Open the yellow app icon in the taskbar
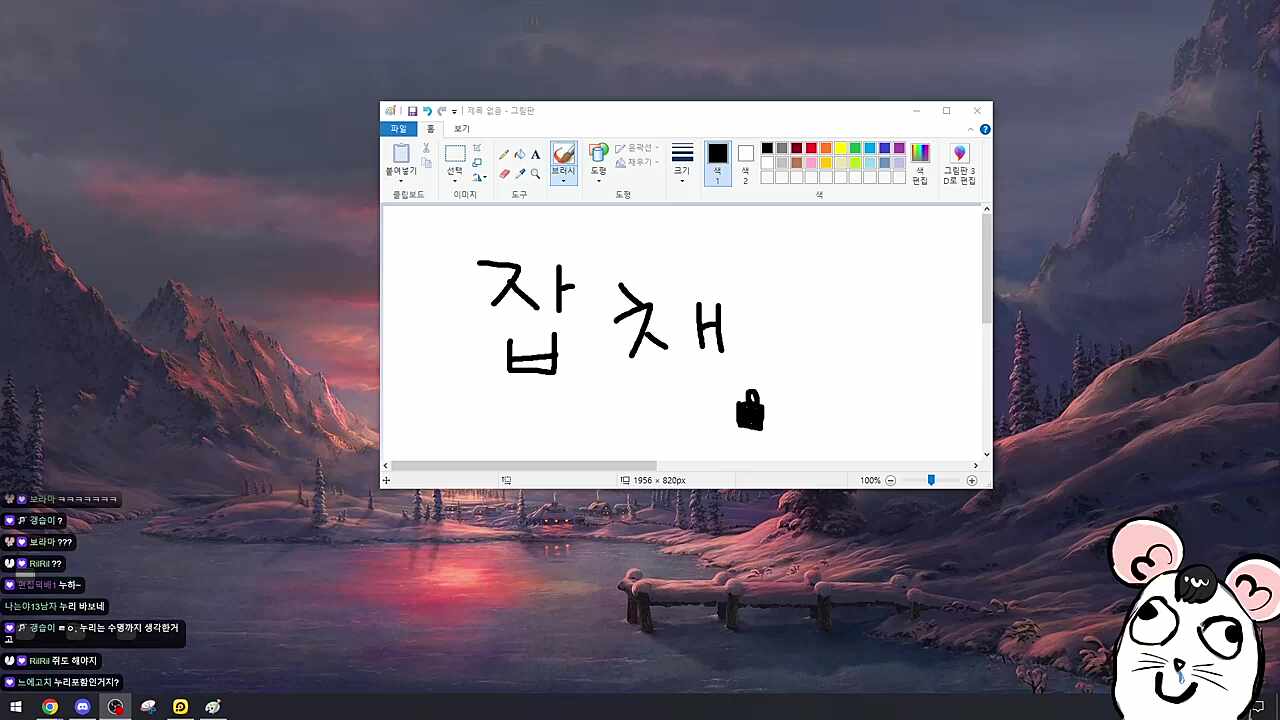This screenshot has width=1280, height=720. [180, 707]
